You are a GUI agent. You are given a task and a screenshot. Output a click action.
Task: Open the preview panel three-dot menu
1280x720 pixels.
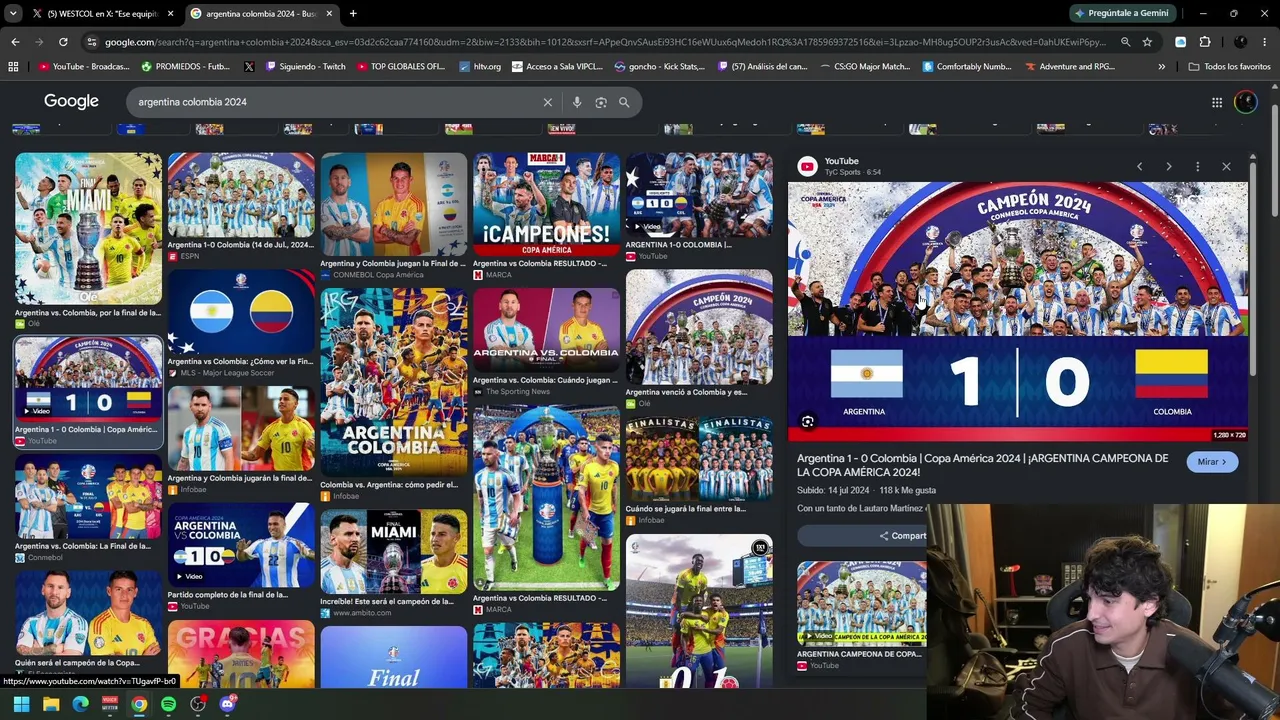point(1197,167)
